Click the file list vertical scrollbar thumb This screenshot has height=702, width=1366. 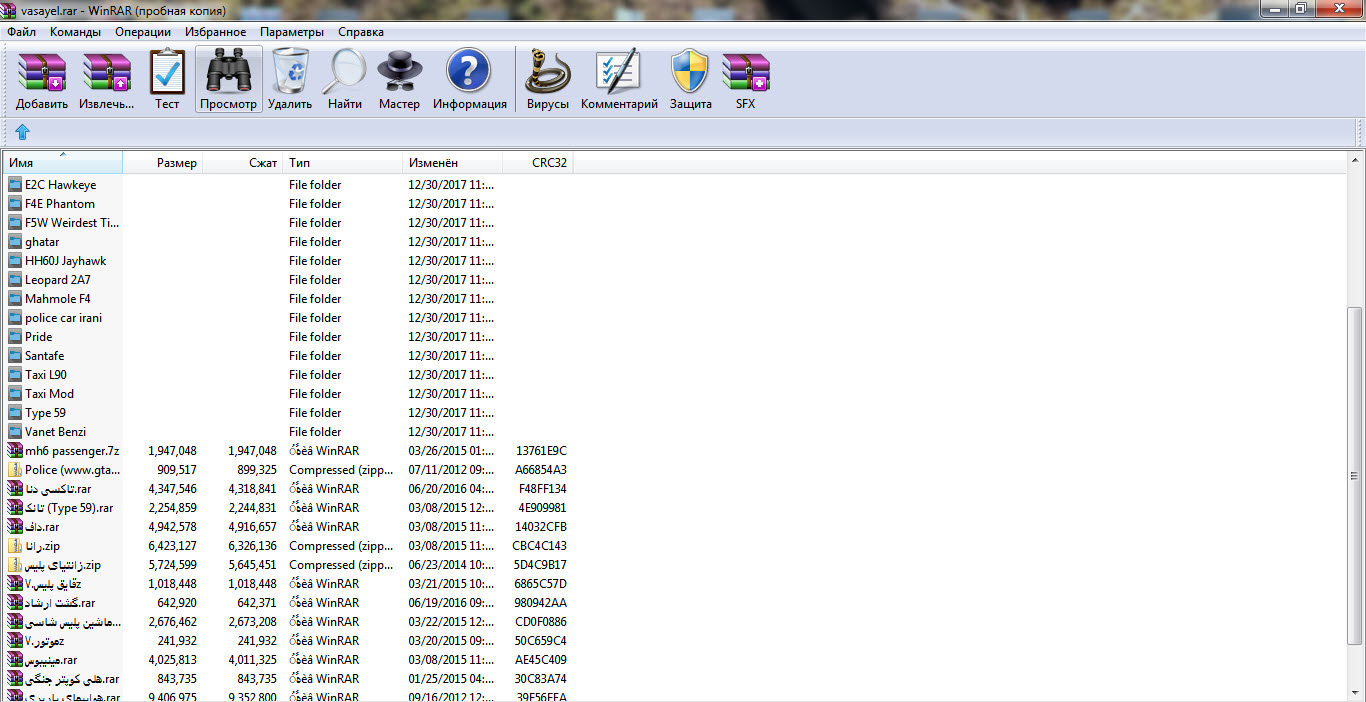(x=1356, y=476)
